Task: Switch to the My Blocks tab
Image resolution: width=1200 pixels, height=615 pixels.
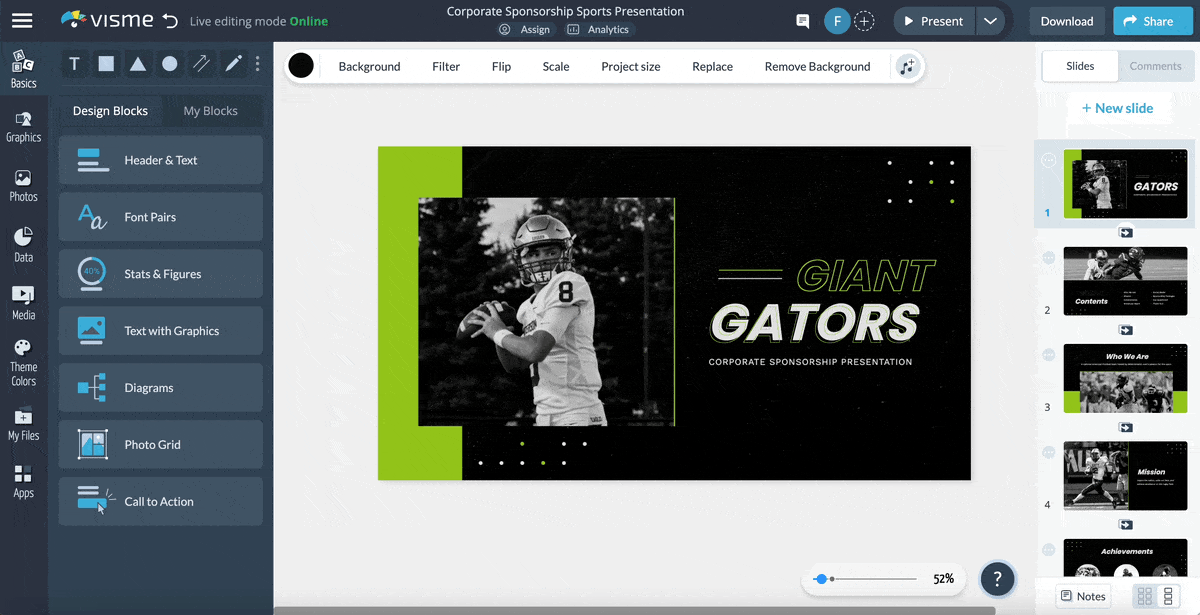Action: 211,111
